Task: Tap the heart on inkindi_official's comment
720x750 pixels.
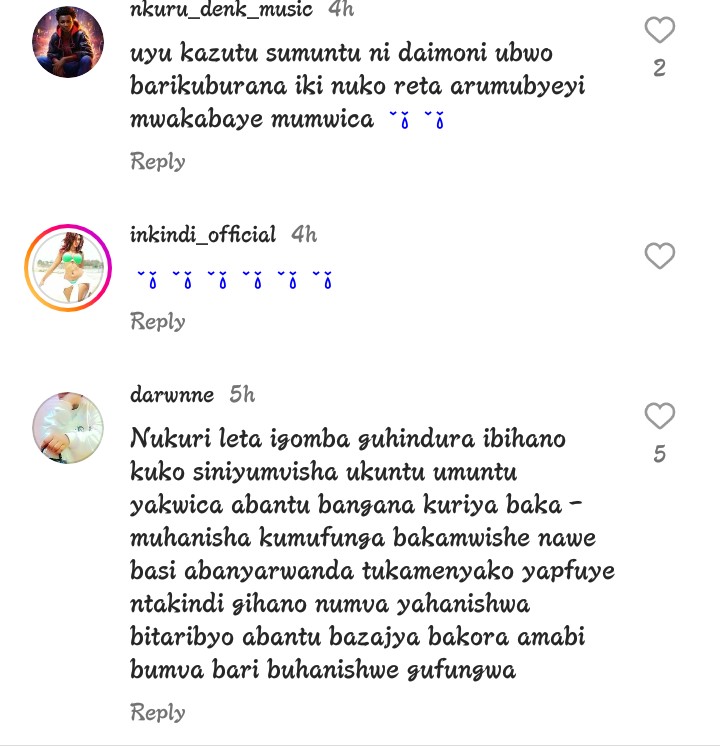Action: [660, 256]
